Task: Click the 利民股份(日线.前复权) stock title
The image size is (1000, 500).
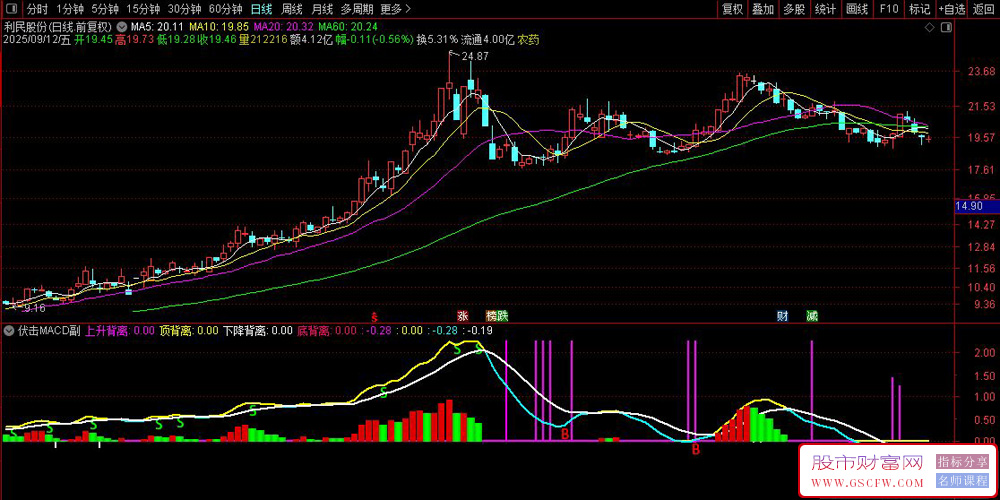Action: [x=58, y=27]
